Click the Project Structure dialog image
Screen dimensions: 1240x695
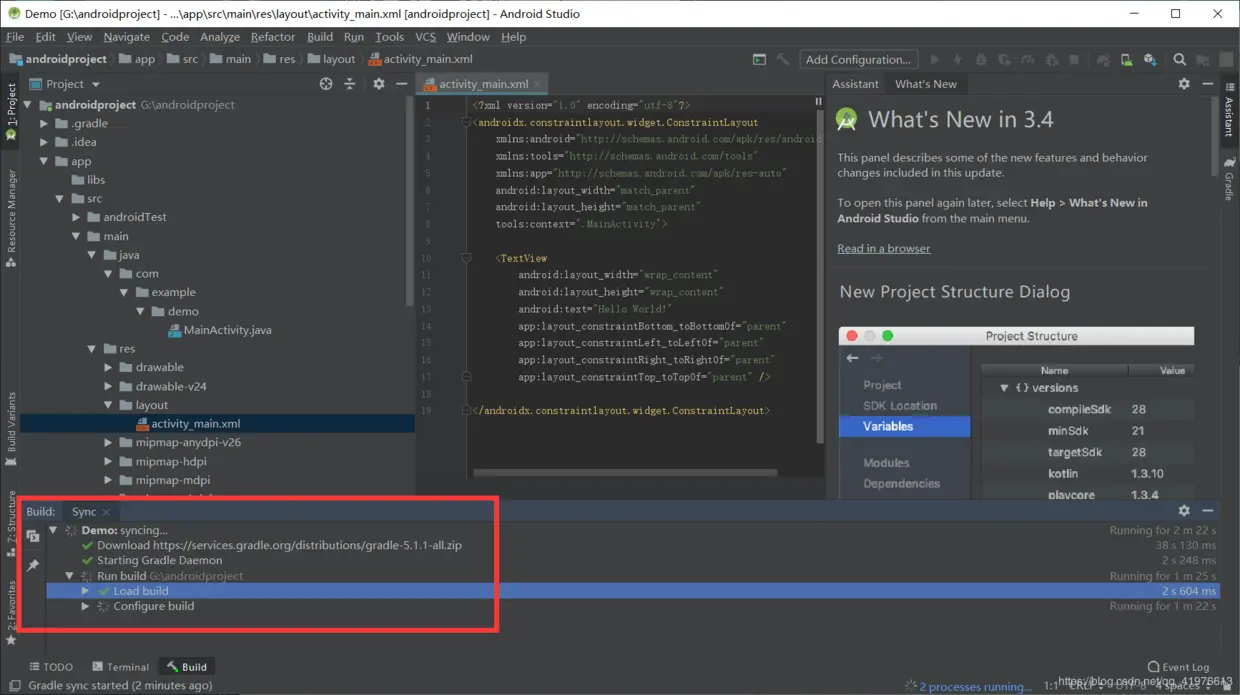click(1017, 413)
